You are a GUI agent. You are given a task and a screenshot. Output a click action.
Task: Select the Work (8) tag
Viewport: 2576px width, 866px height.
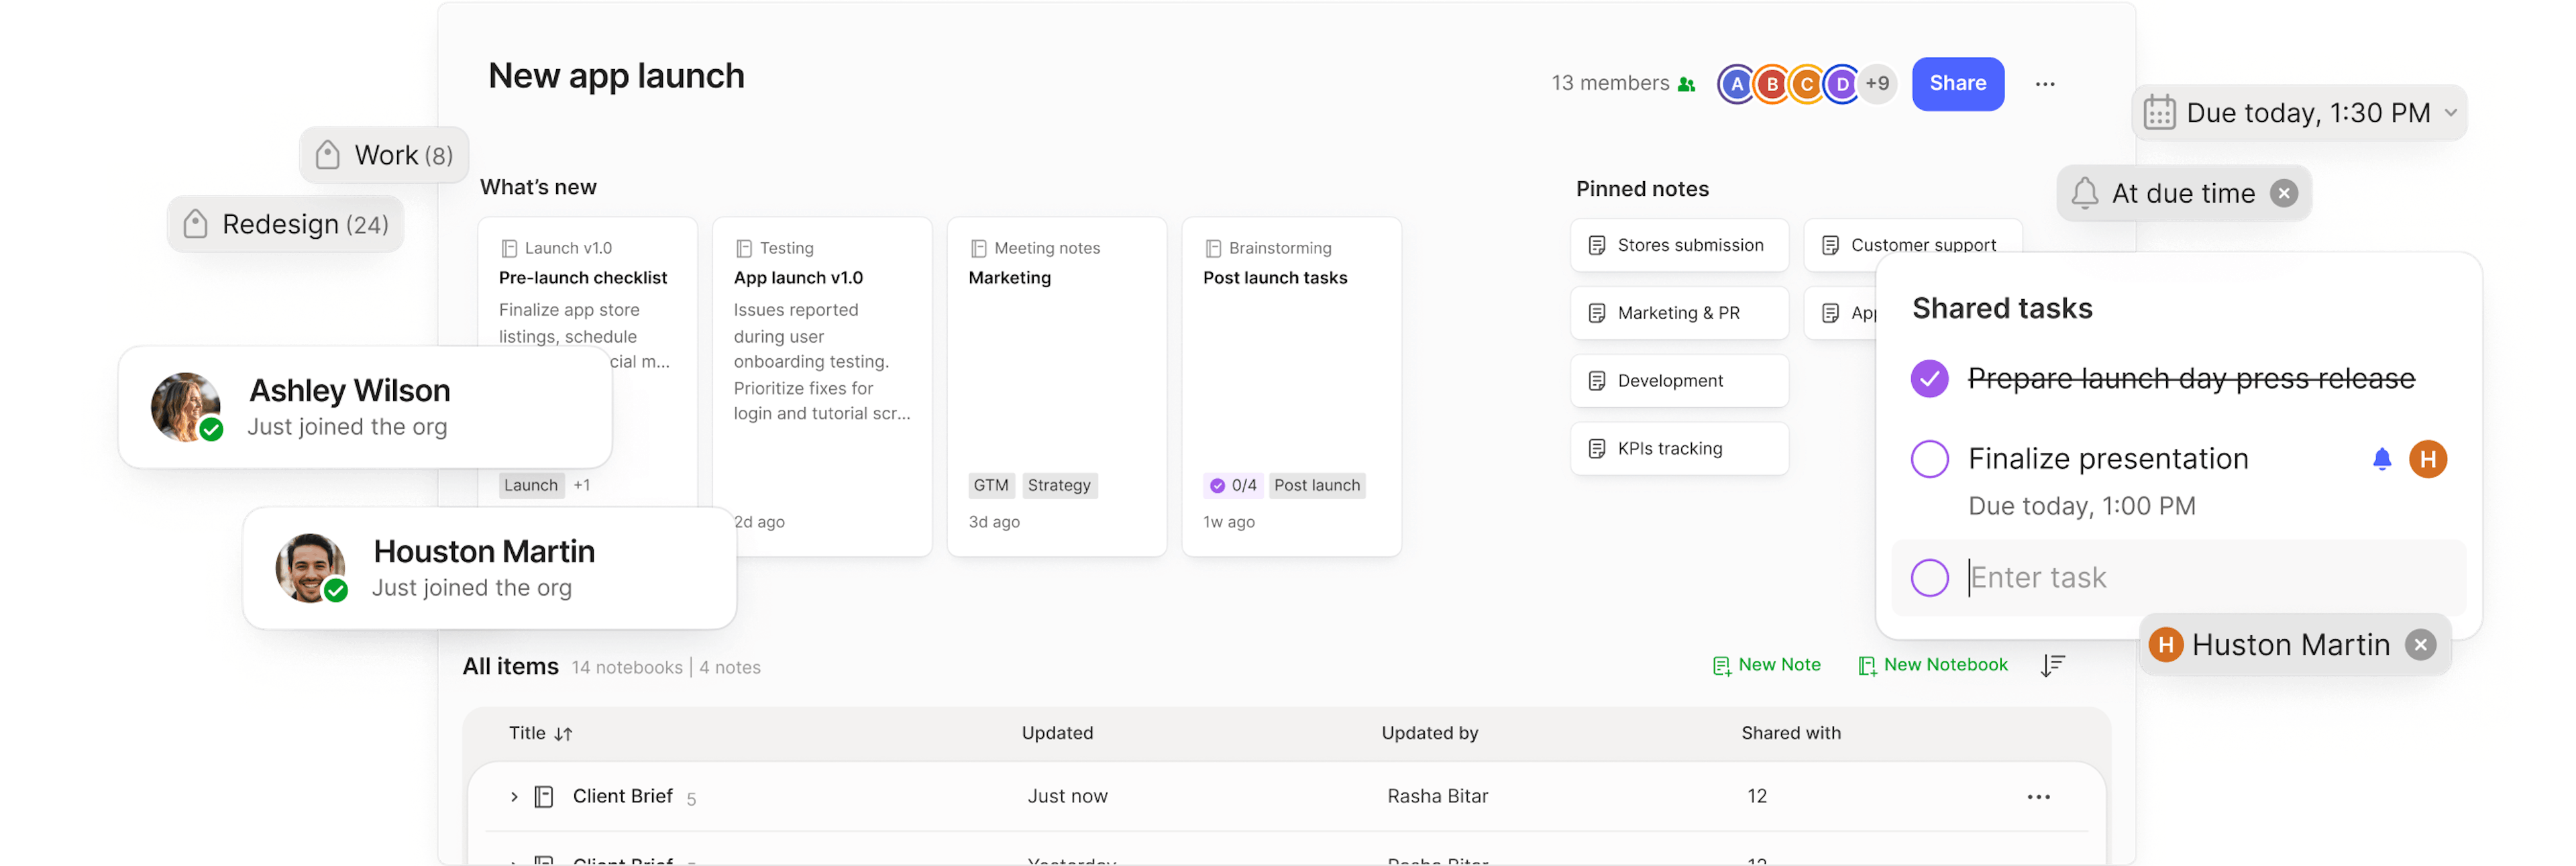coord(385,155)
